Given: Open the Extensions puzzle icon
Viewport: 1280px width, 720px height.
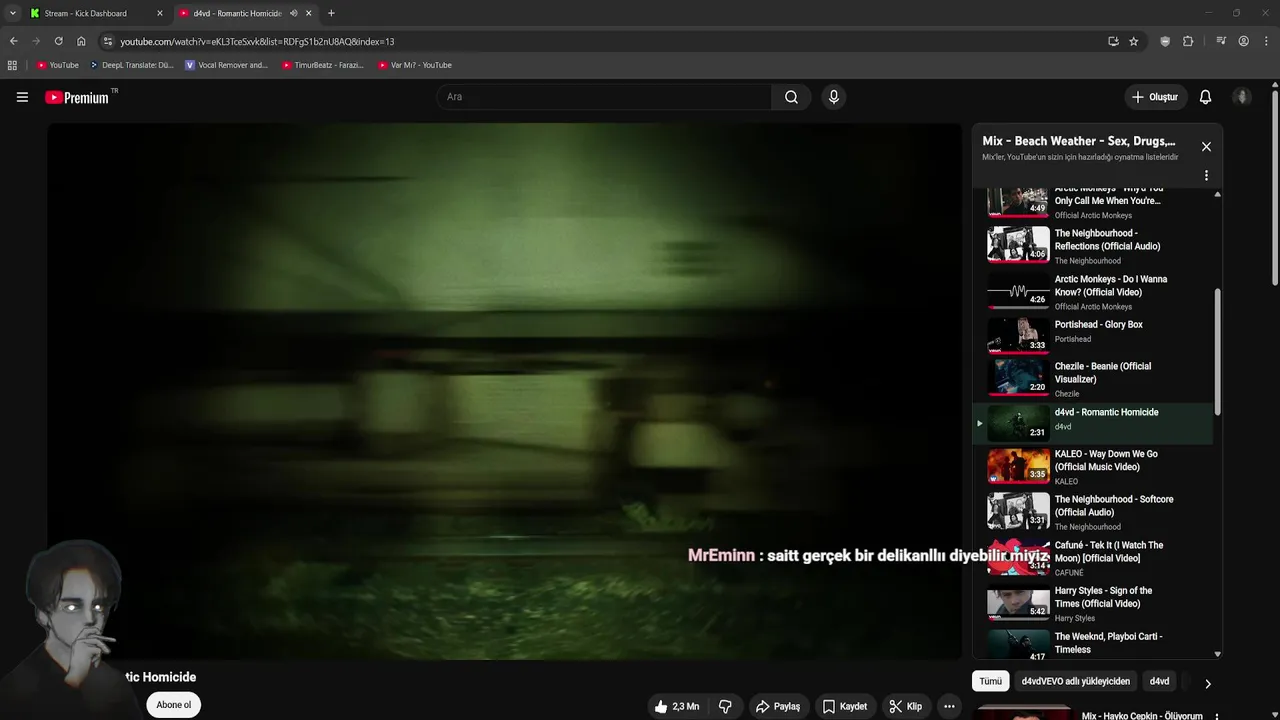Looking at the screenshot, I should click(1188, 41).
